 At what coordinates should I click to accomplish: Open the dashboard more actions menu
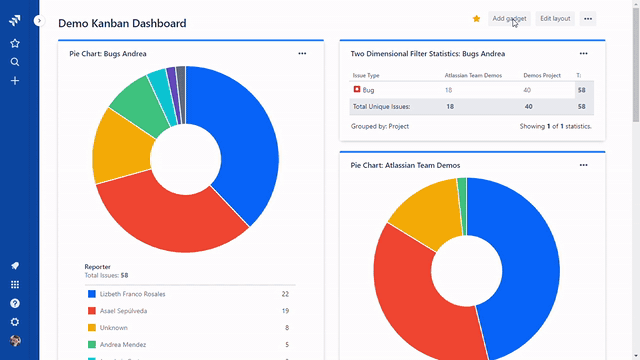(x=588, y=19)
